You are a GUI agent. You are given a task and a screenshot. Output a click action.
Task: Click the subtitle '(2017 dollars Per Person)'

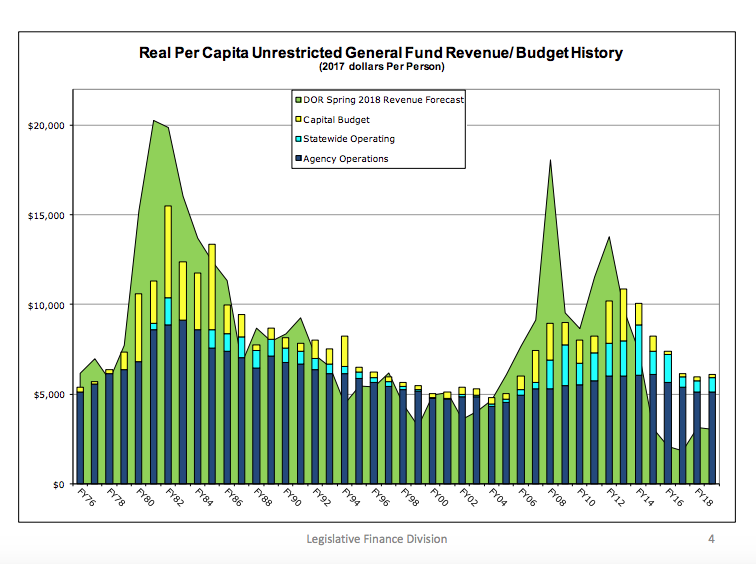pos(381,67)
